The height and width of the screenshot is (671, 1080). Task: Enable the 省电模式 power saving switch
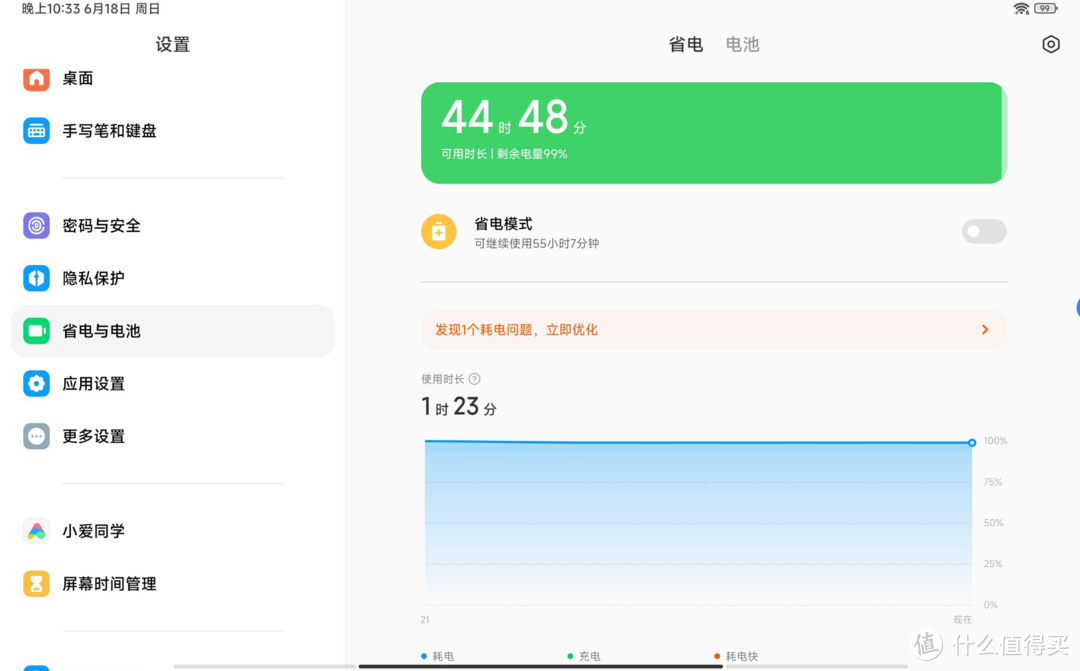(984, 231)
